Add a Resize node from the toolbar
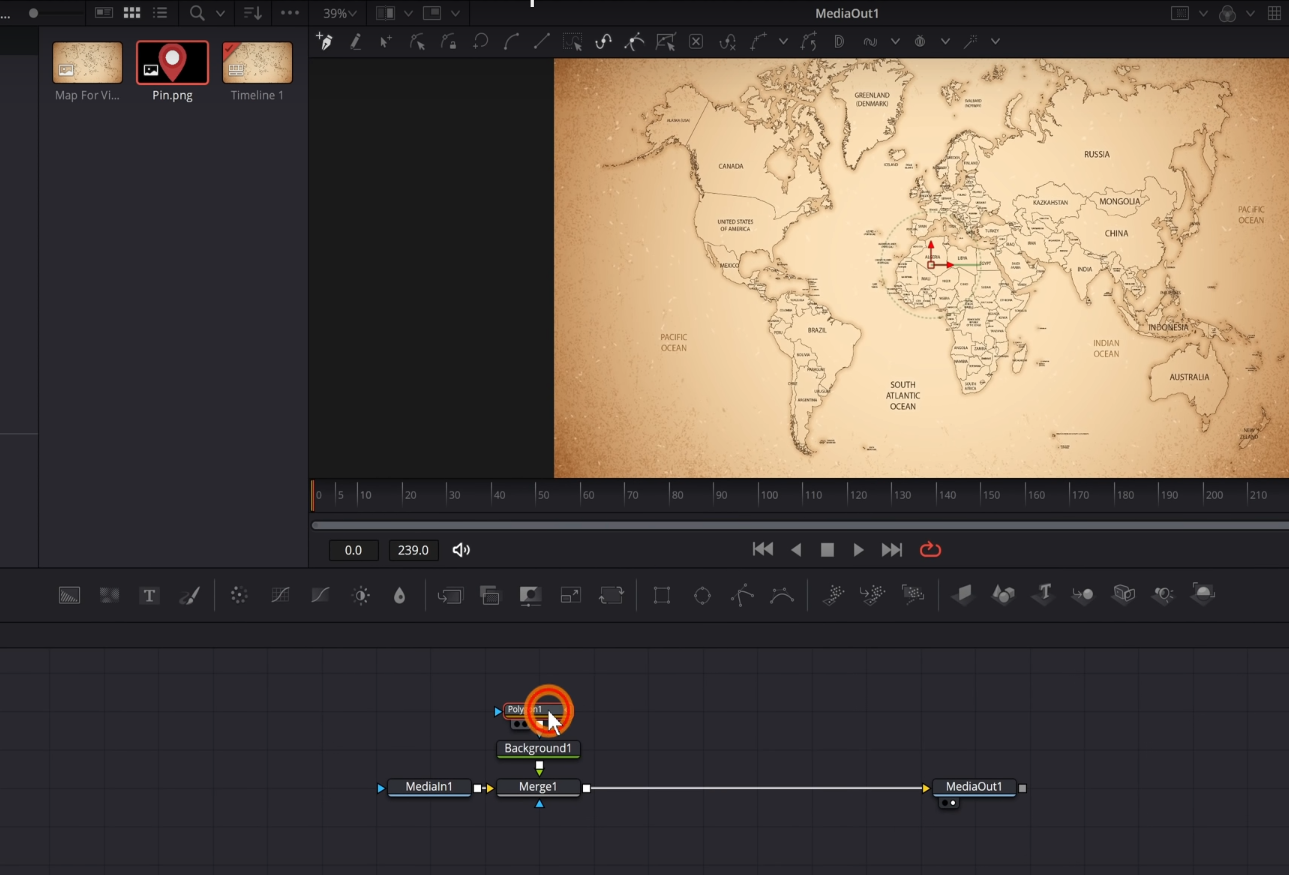This screenshot has width=1289, height=875. (570, 595)
